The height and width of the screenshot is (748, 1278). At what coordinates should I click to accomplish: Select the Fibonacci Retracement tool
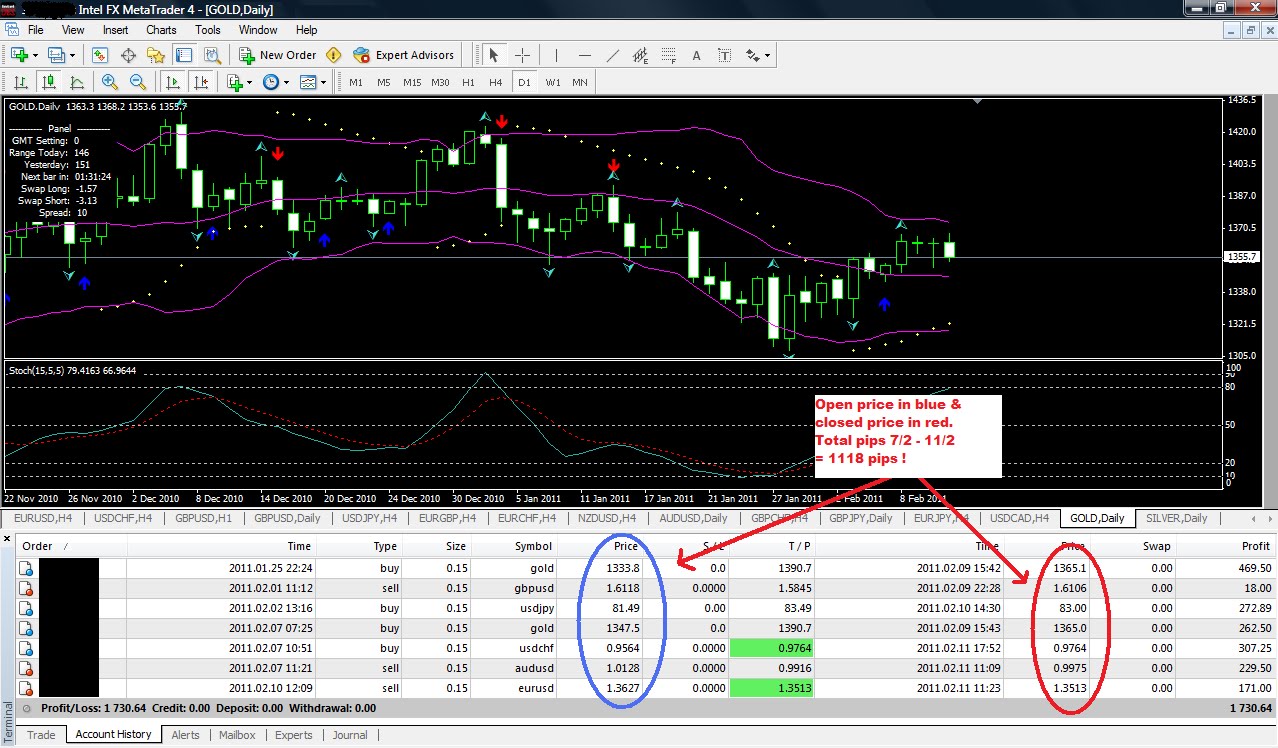pos(669,55)
